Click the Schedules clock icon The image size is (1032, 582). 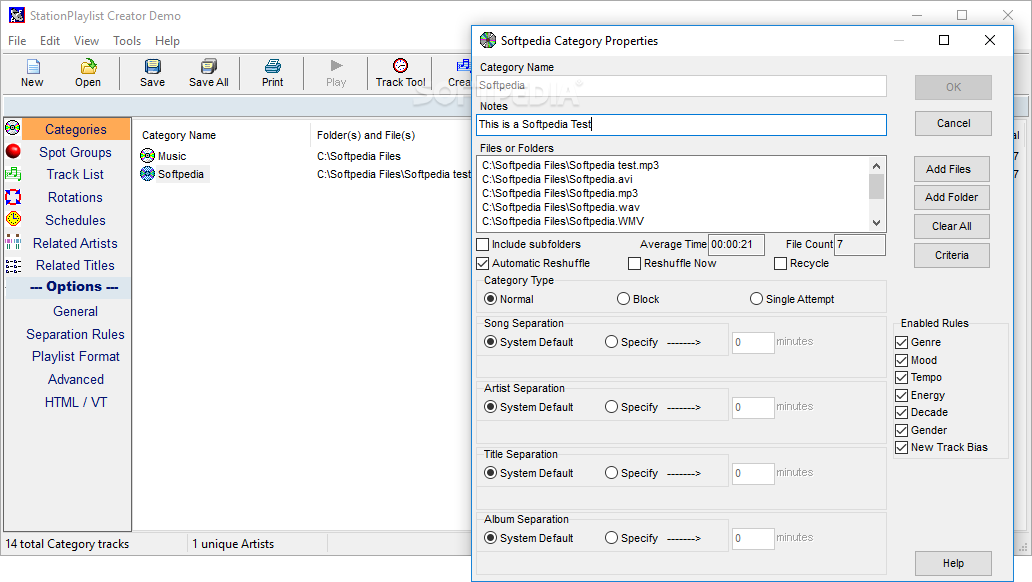(x=13, y=219)
